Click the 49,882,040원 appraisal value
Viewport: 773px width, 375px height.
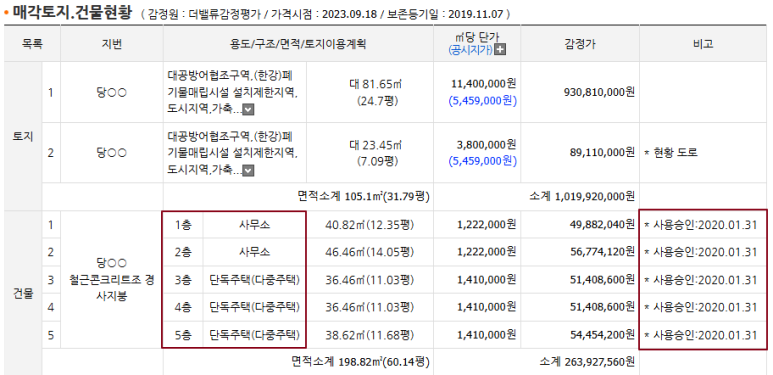coord(602,225)
